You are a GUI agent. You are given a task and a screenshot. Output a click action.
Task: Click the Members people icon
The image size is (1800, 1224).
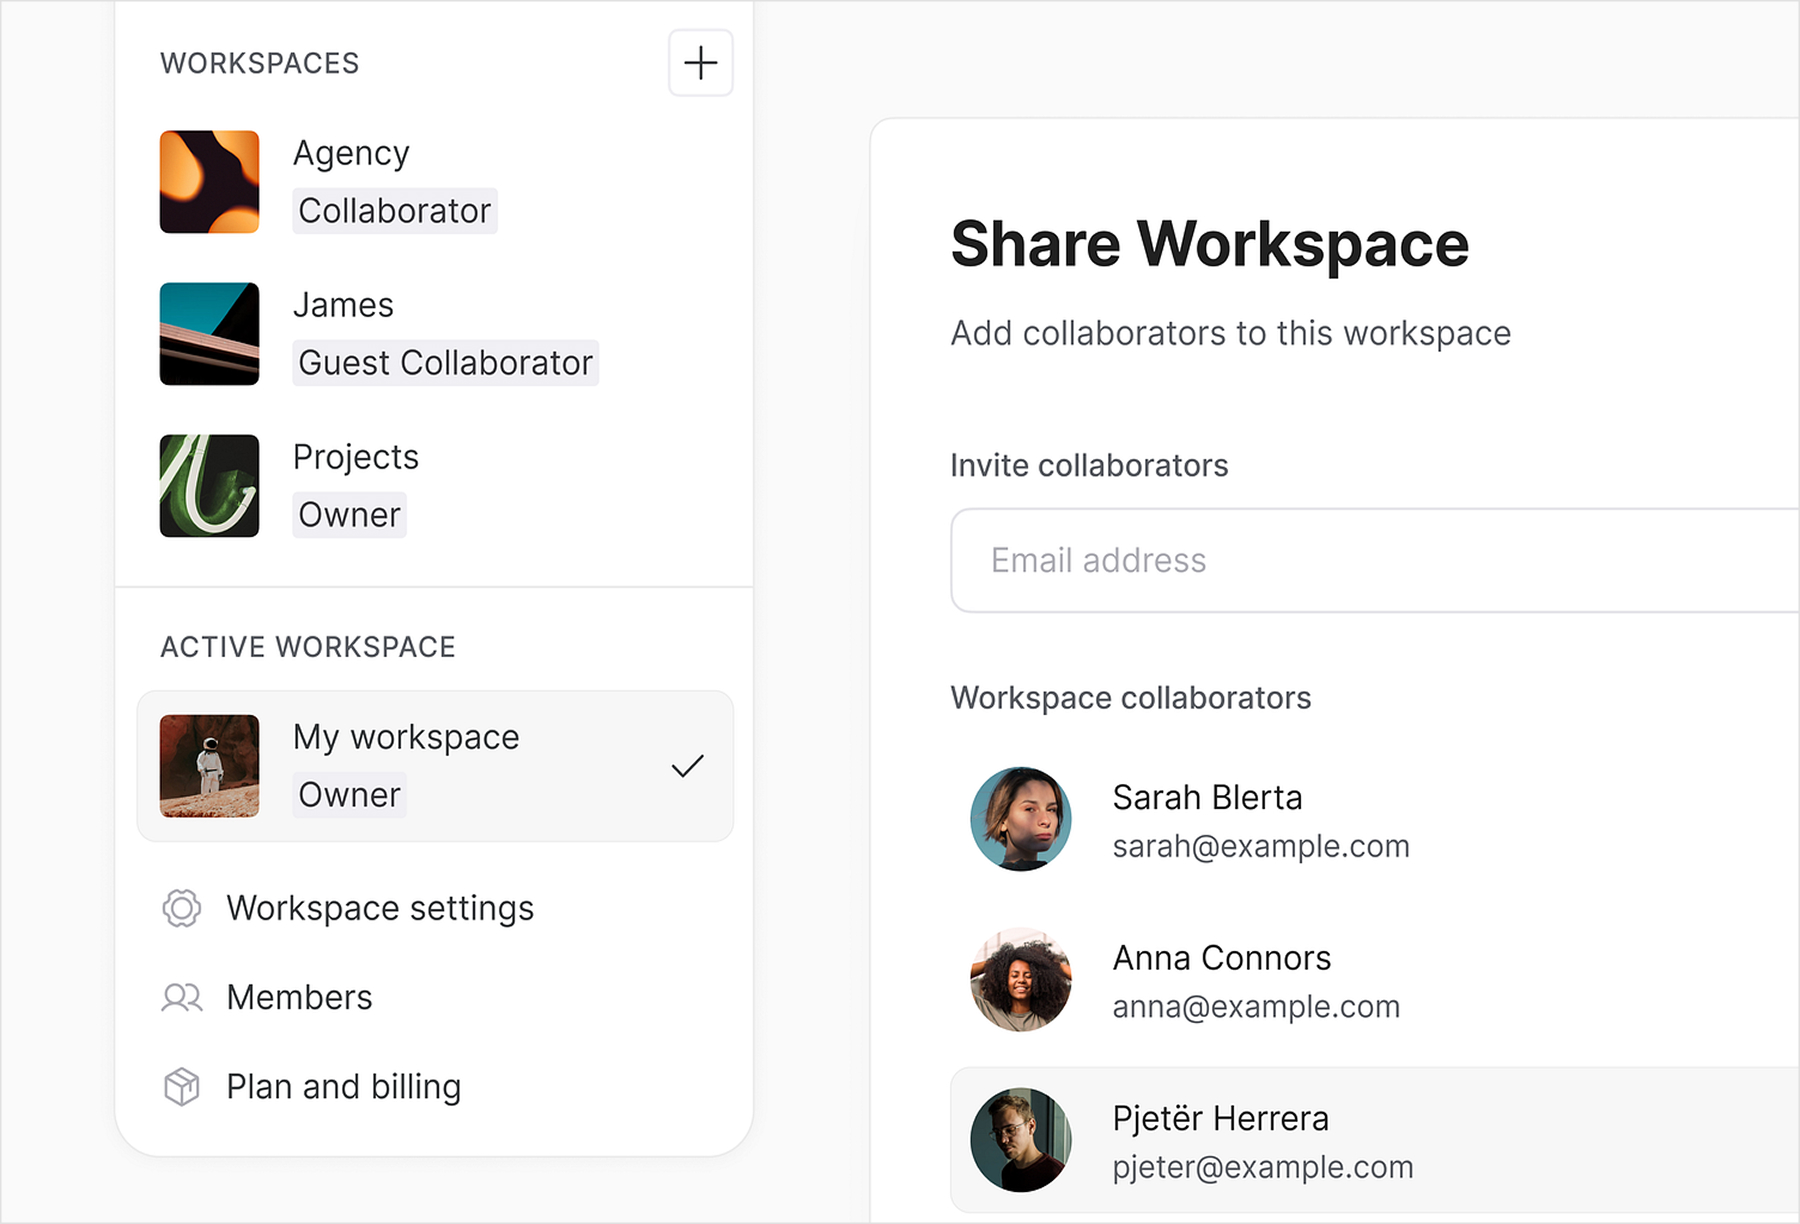tap(181, 997)
